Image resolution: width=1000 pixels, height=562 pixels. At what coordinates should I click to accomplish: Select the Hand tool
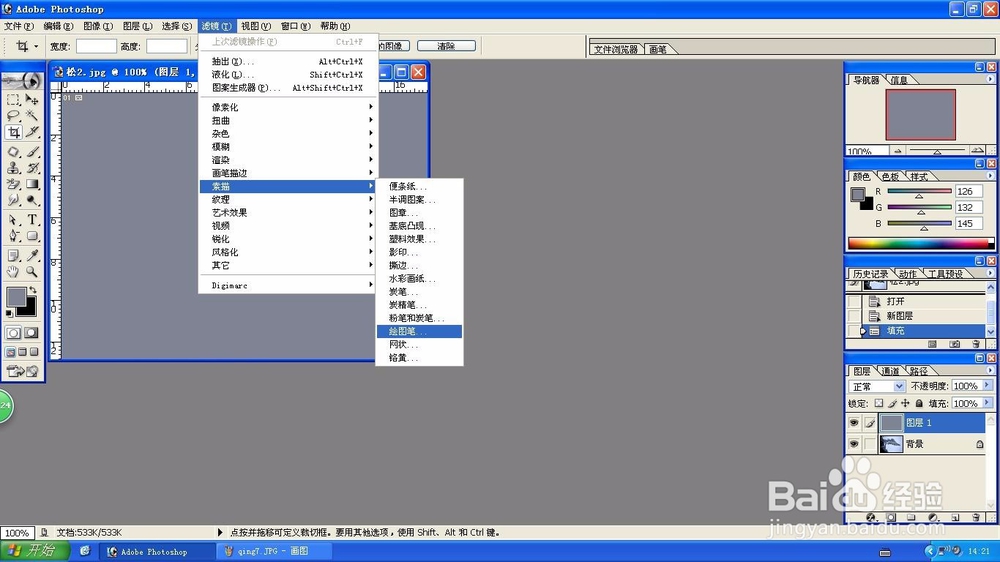(13, 272)
